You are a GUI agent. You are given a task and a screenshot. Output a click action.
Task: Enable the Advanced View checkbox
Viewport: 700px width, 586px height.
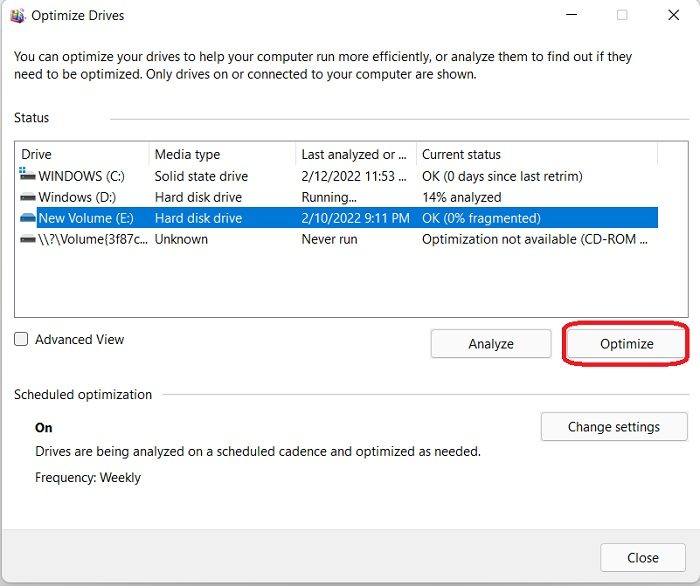[x=22, y=340]
